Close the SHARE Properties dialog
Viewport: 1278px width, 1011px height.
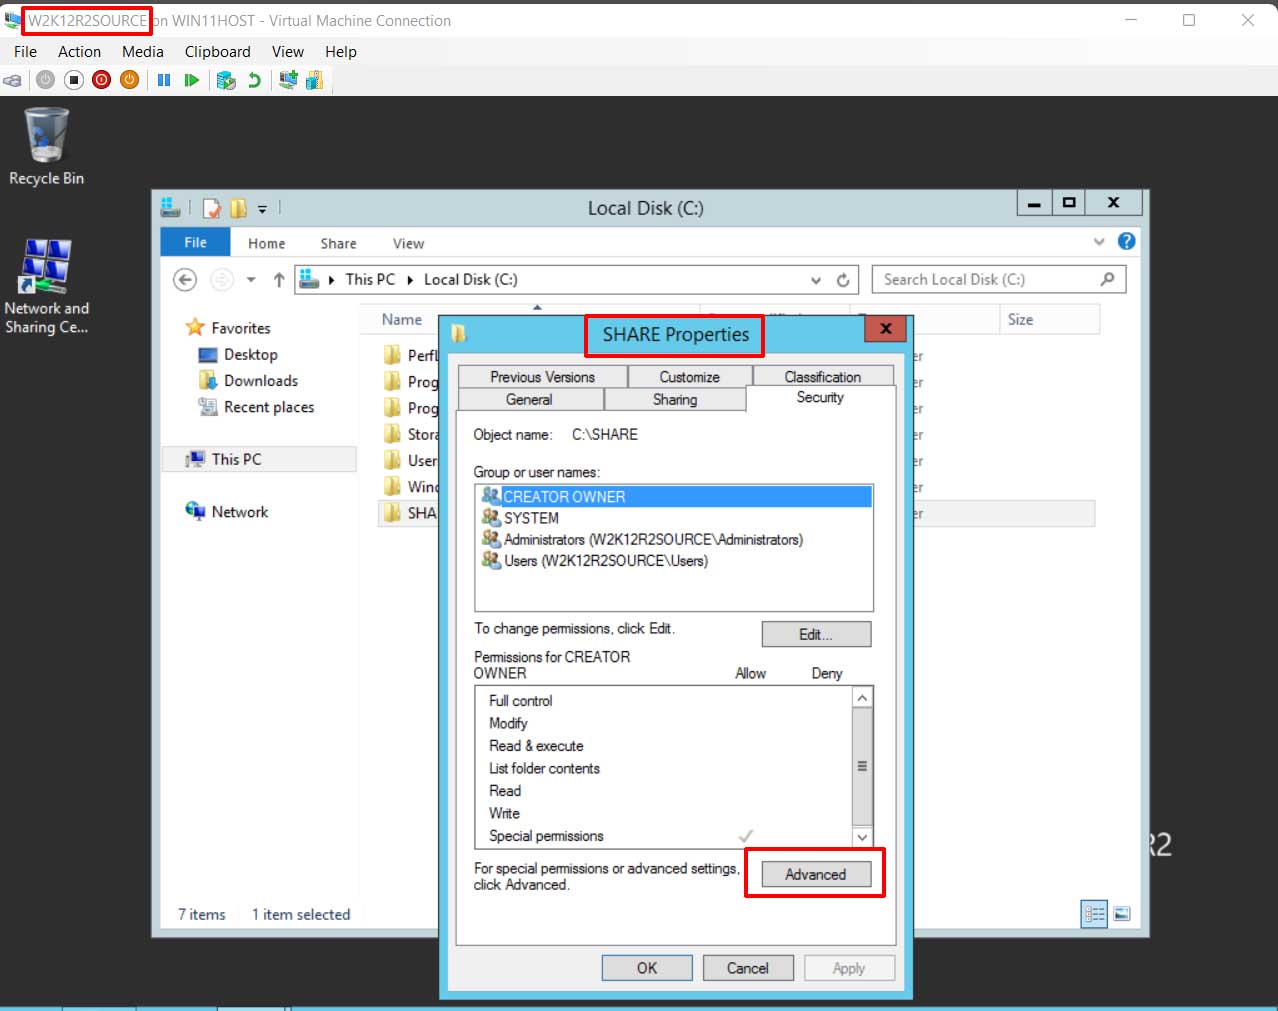click(885, 329)
